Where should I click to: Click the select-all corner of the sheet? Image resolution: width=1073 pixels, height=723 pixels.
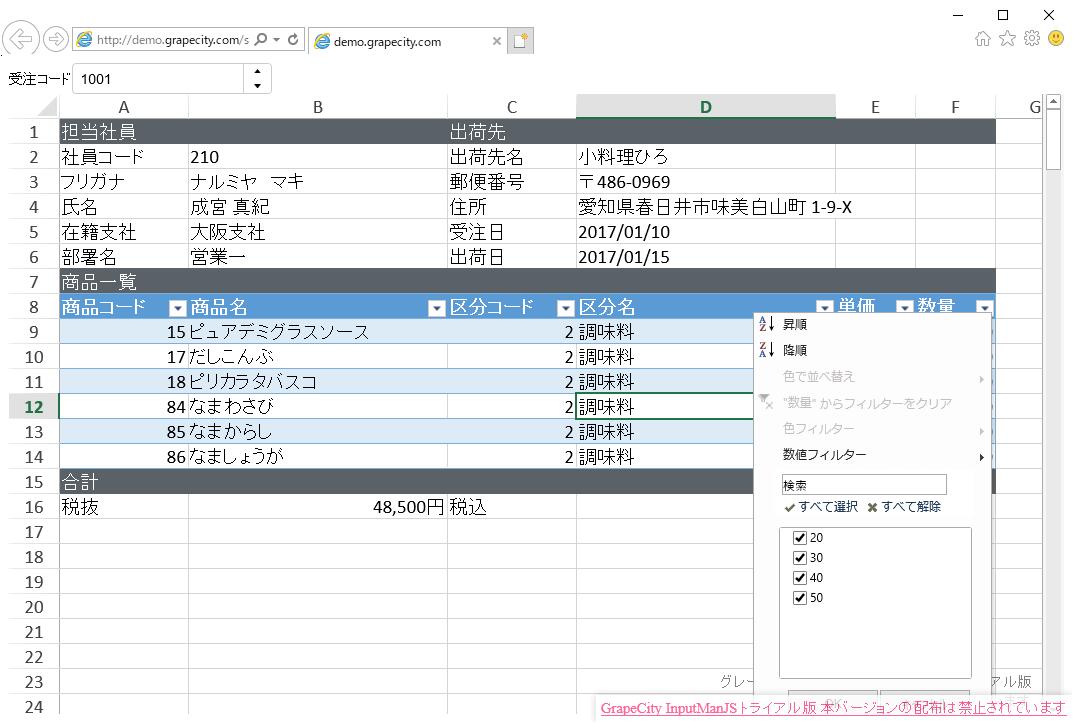34,107
